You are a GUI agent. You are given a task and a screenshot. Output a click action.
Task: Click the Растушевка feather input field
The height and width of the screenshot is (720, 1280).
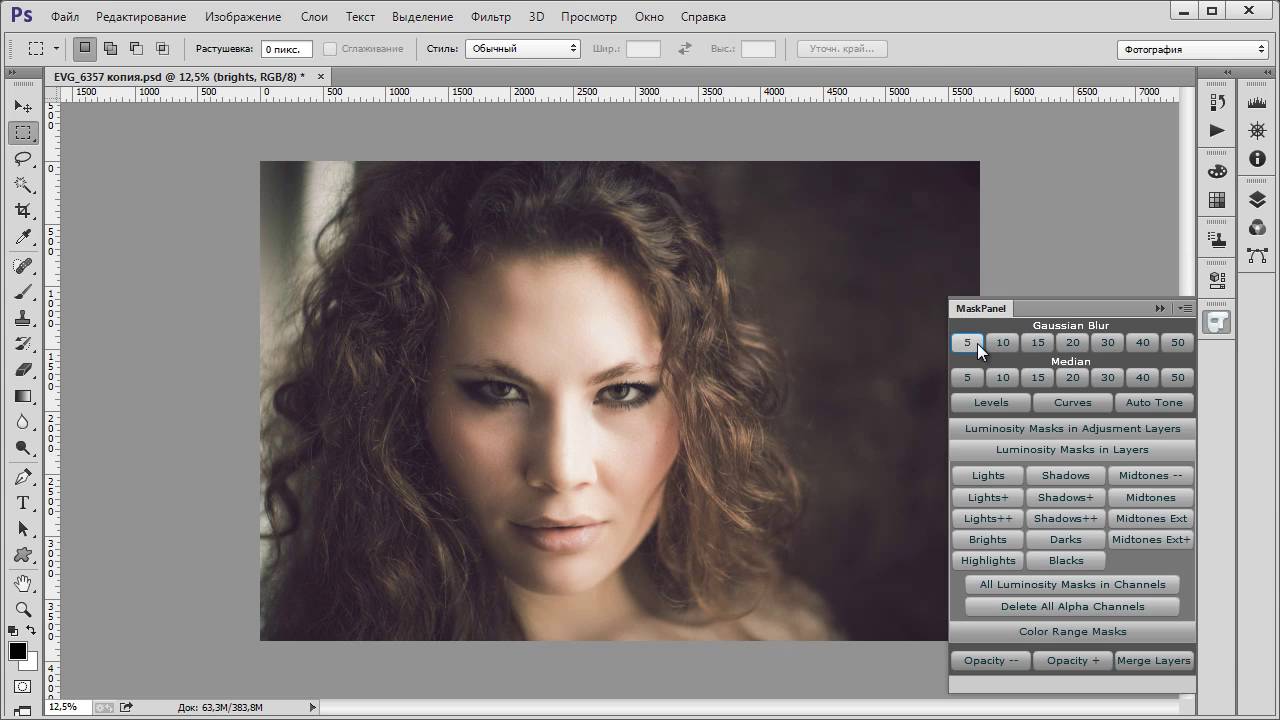(287, 49)
